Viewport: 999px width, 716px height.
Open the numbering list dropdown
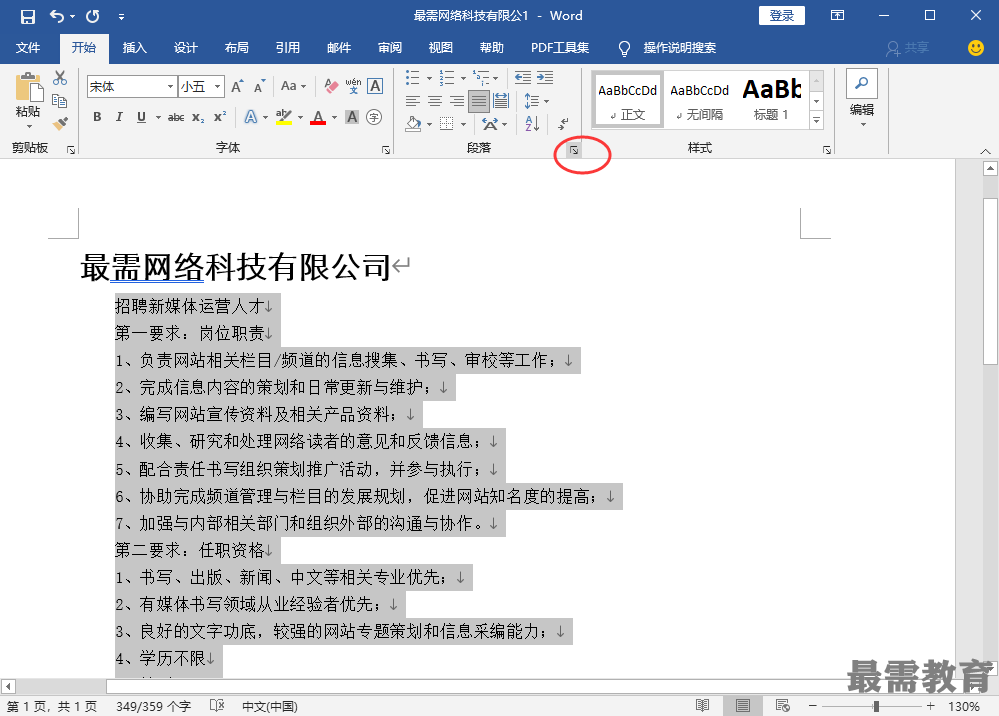click(x=463, y=78)
